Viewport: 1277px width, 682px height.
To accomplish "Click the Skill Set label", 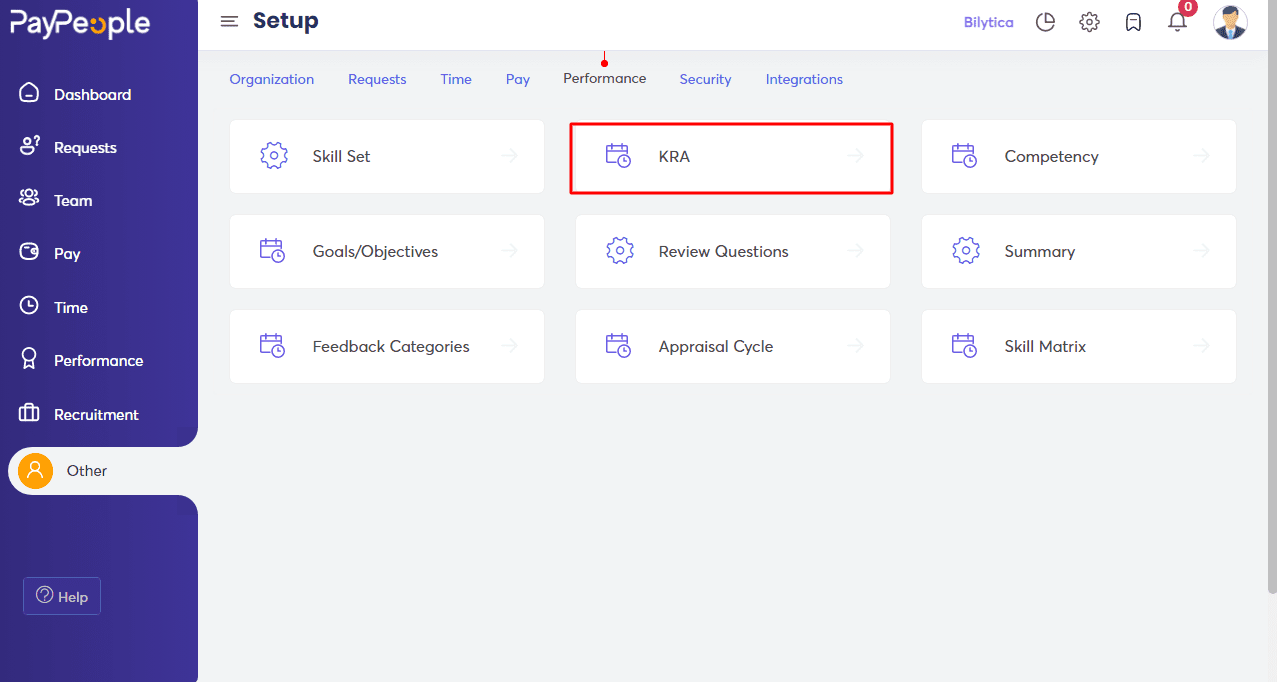I will pos(342,156).
